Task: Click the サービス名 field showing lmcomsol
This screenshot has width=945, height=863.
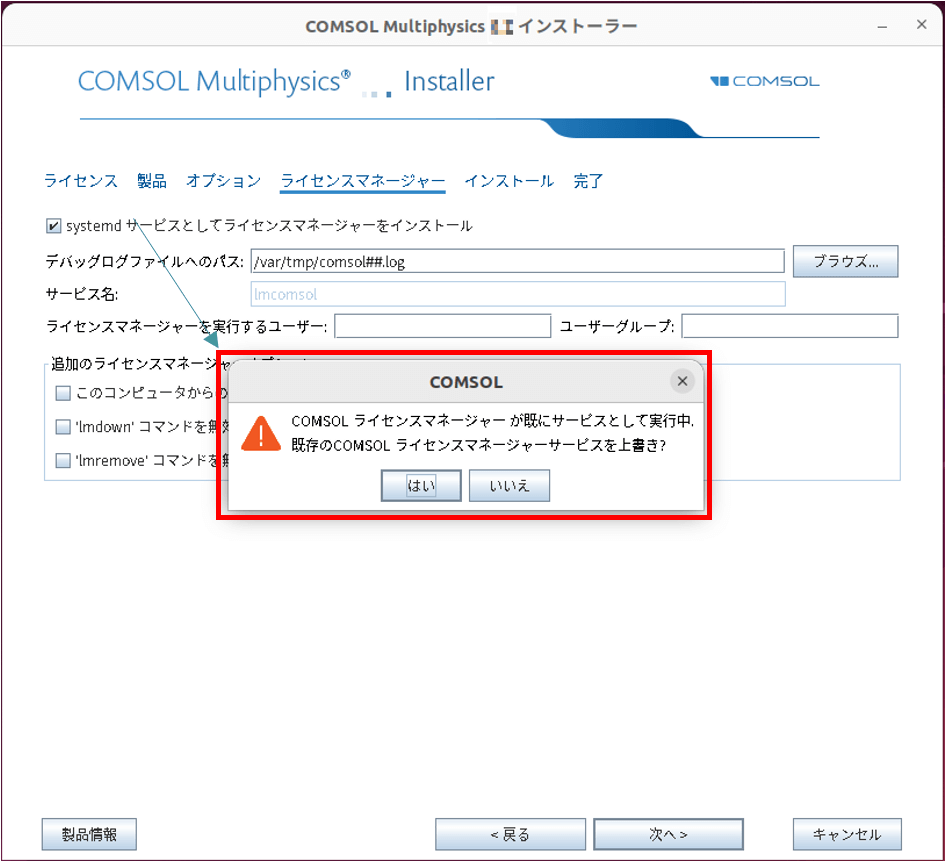Action: click(518, 294)
